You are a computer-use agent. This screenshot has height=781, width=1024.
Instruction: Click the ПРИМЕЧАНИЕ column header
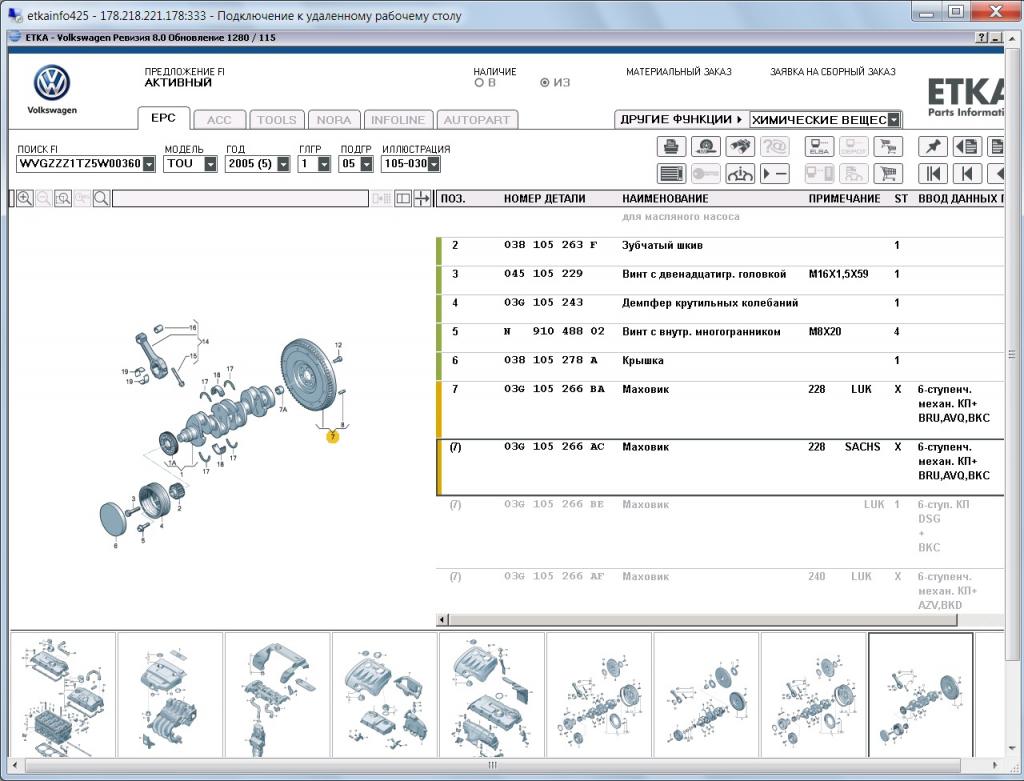(x=844, y=199)
